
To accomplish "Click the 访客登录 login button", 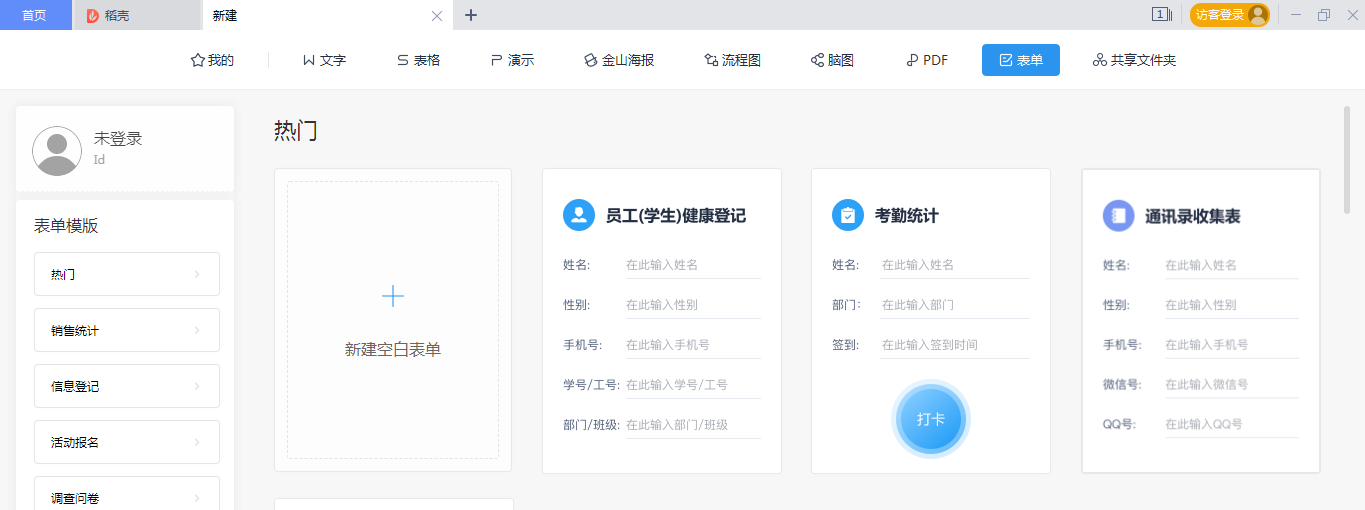I will point(1220,15).
